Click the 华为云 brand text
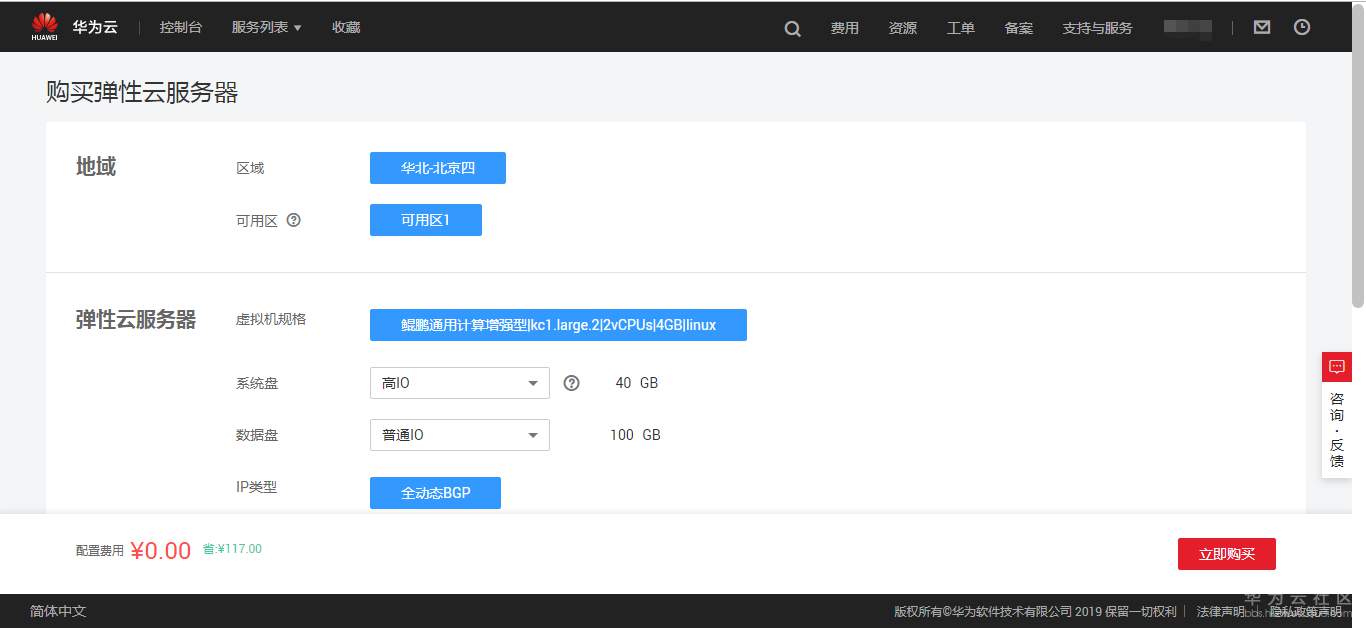The height and width of the screenshot is (628, 1366). [x=95, y=28]
